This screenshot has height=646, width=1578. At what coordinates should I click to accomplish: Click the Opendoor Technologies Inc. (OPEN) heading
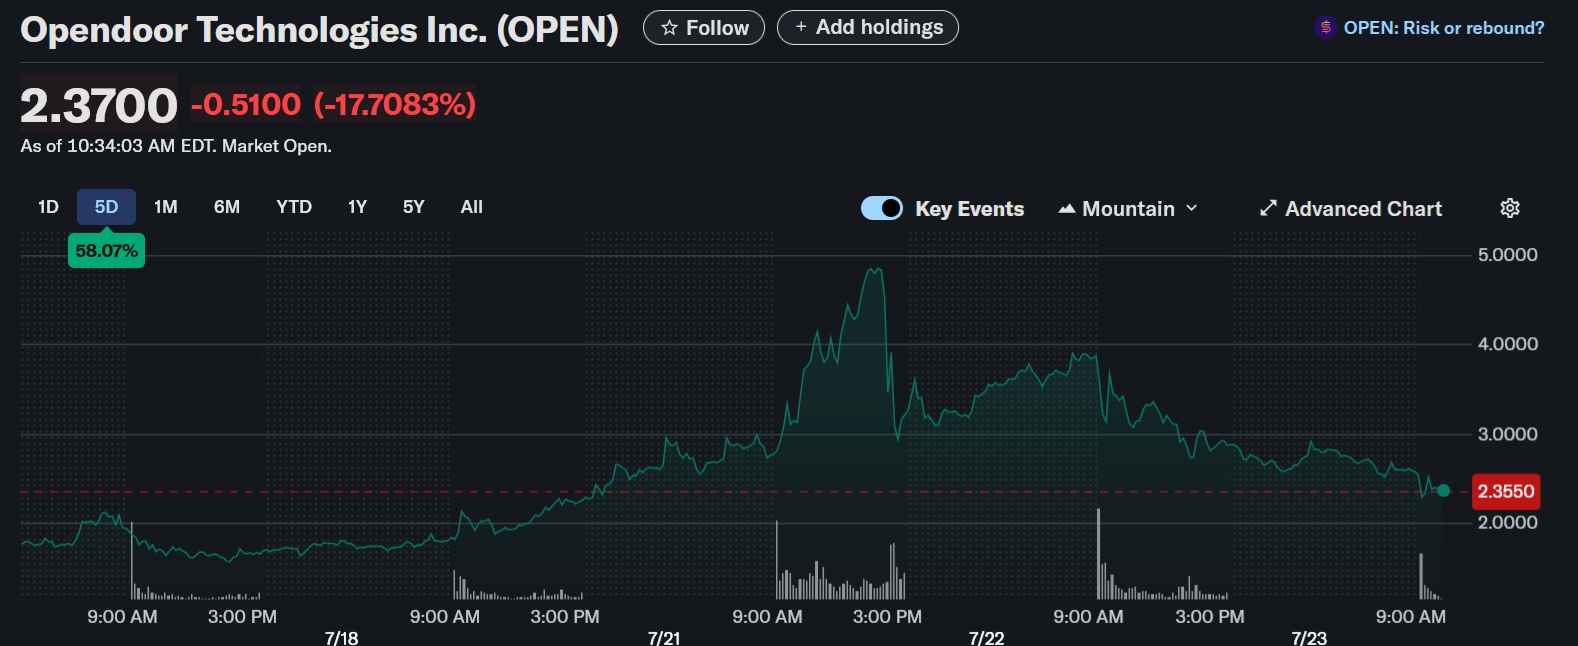pos(320,29)
